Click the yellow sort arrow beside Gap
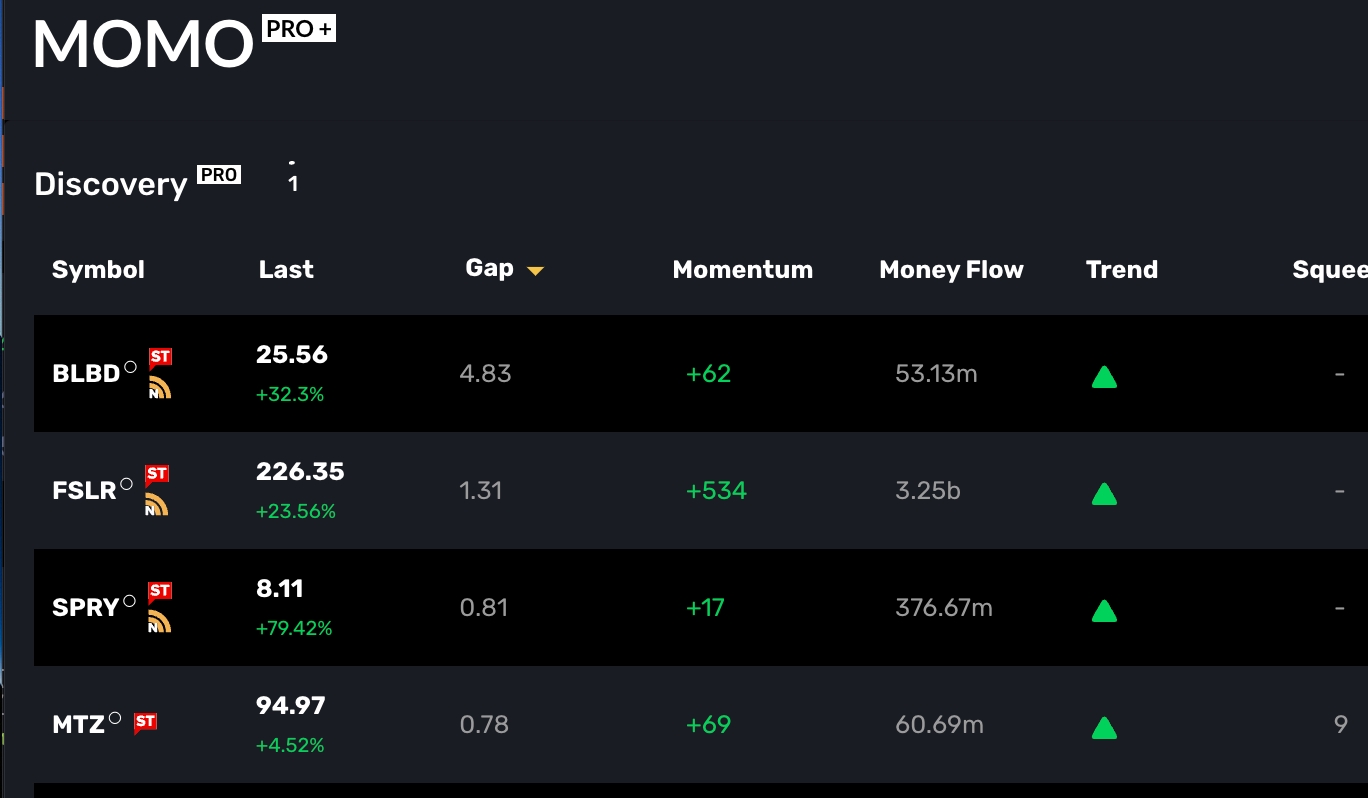This screenshot has width=1368, height=798. pyautogui.click(x=535, y=271)
